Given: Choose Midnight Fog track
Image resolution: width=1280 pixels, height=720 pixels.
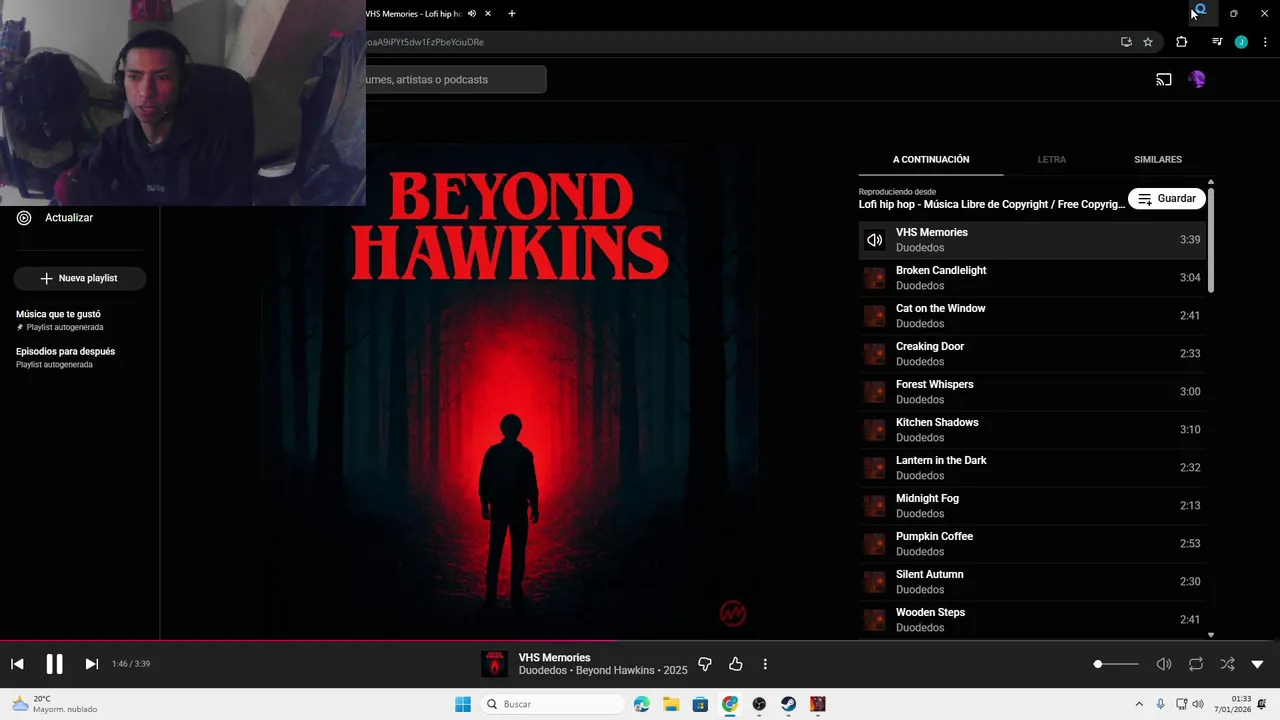Looking at the screenshot, I should tap(1032, 506).
